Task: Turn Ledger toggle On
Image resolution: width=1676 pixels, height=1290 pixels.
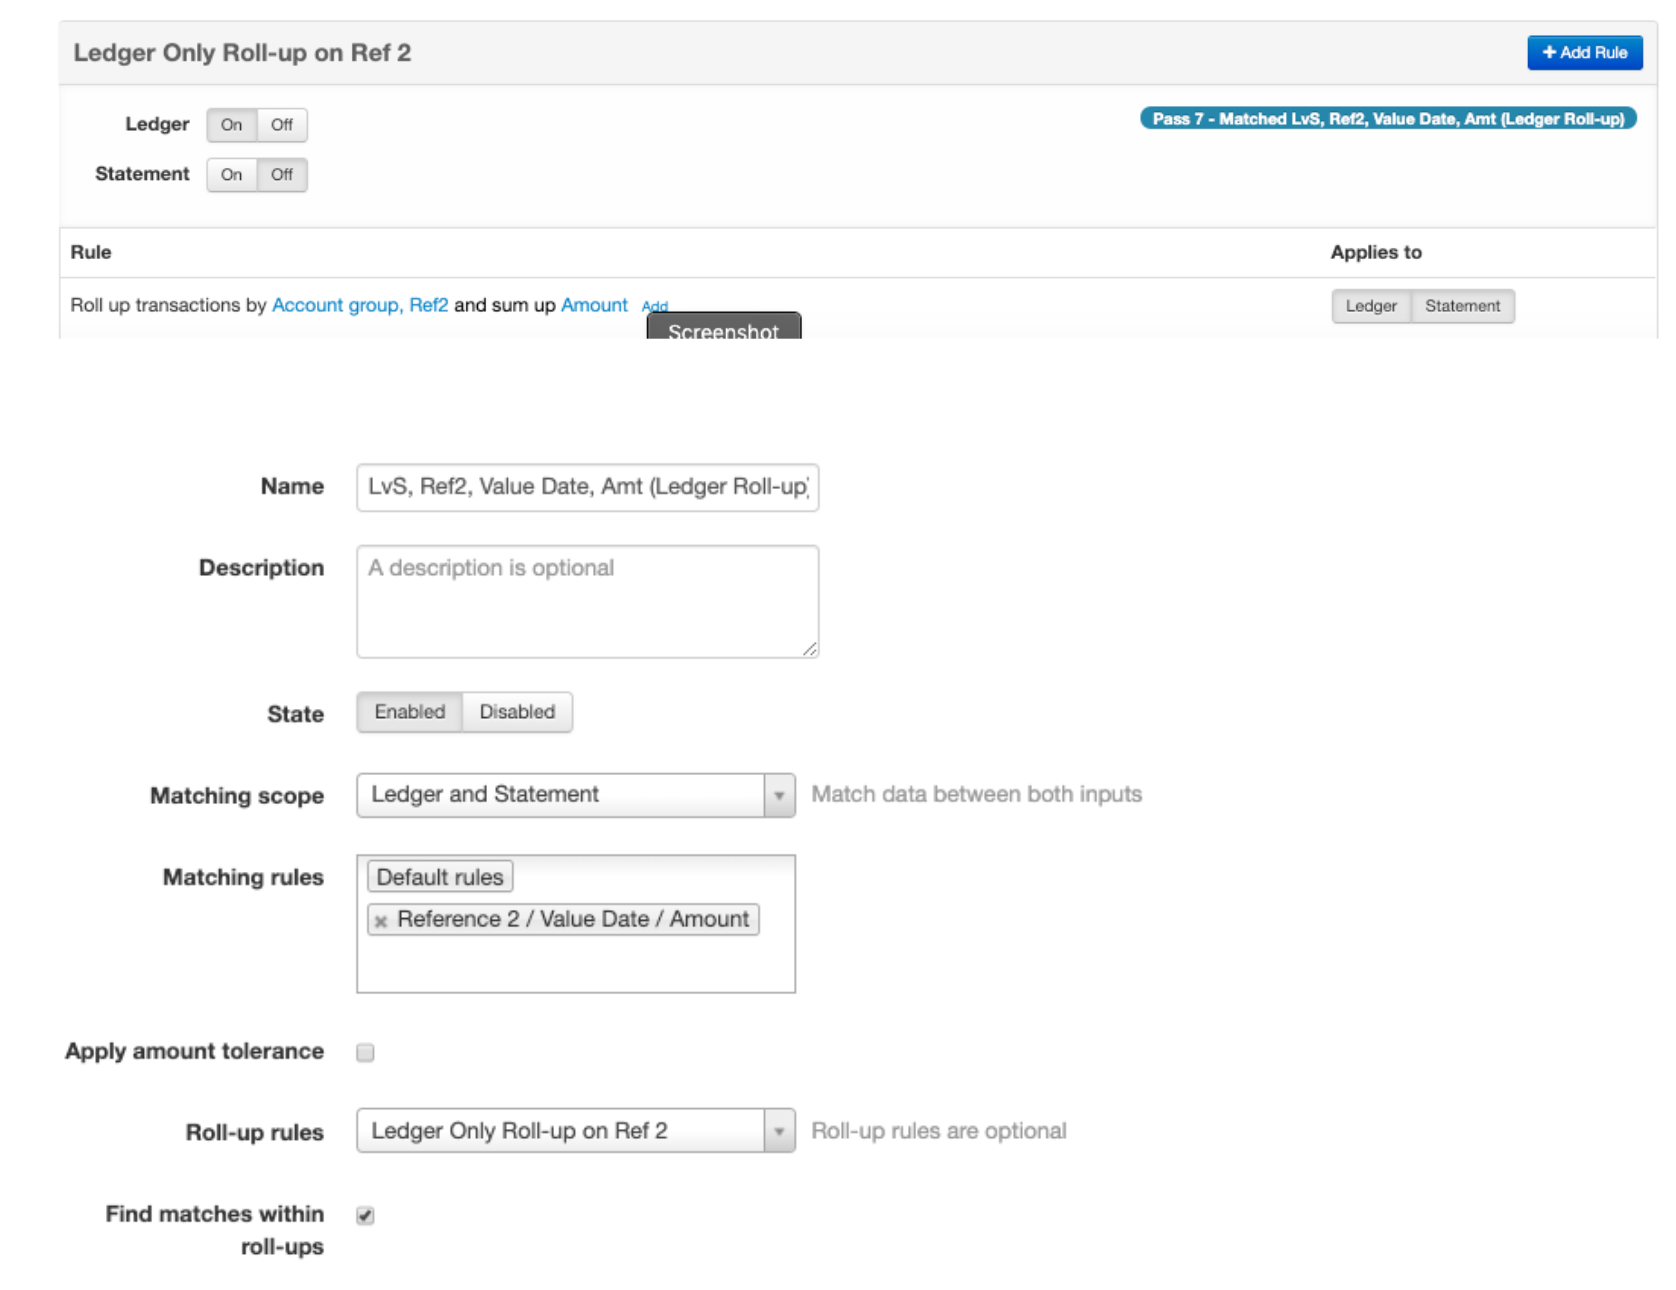Action: 232,125
